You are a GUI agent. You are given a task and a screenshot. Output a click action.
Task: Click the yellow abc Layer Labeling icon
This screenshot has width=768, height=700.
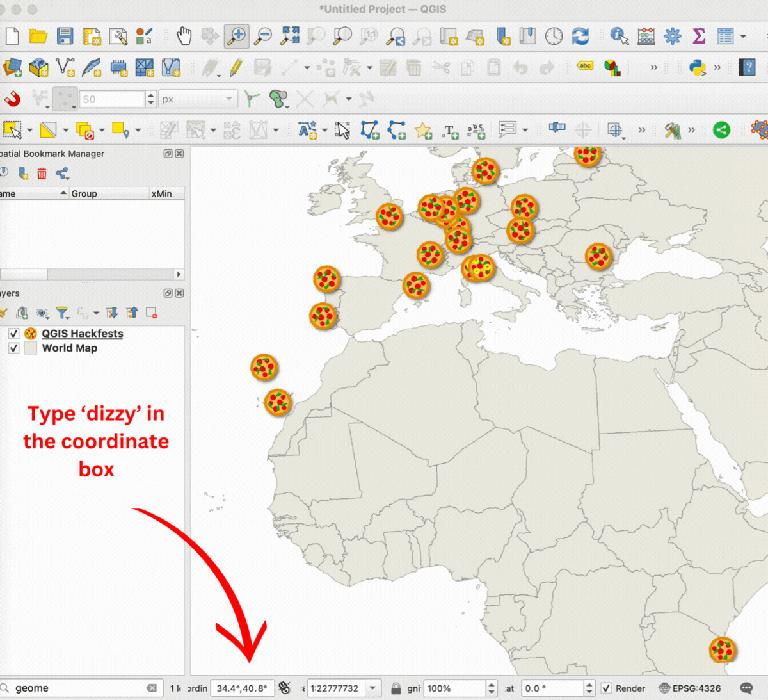pos(585,66)
